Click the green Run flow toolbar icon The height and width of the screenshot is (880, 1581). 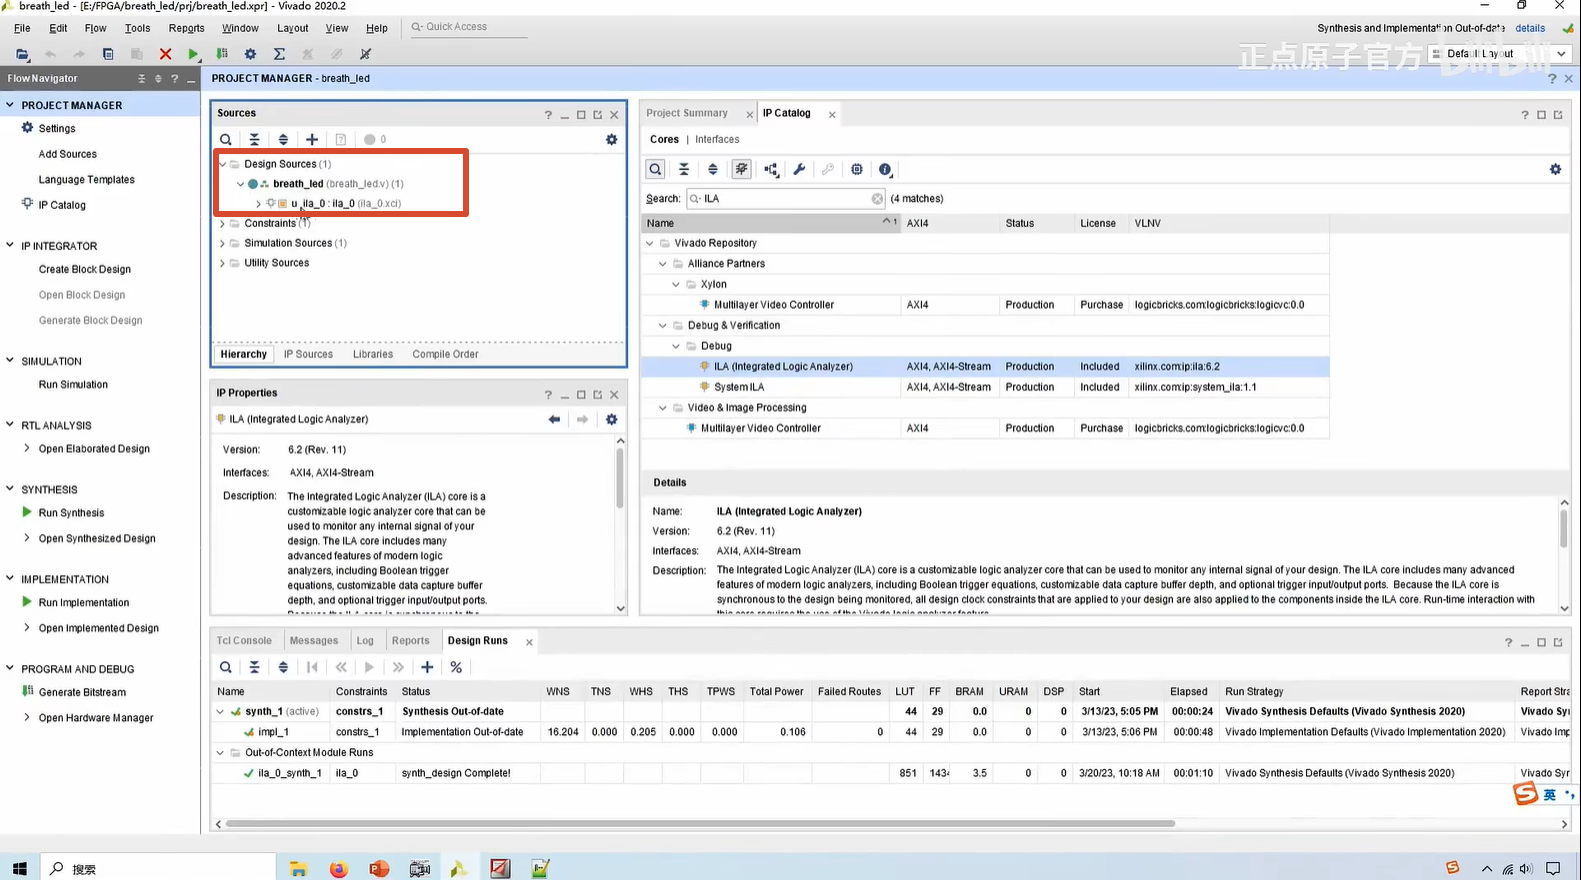pos(194,54)
